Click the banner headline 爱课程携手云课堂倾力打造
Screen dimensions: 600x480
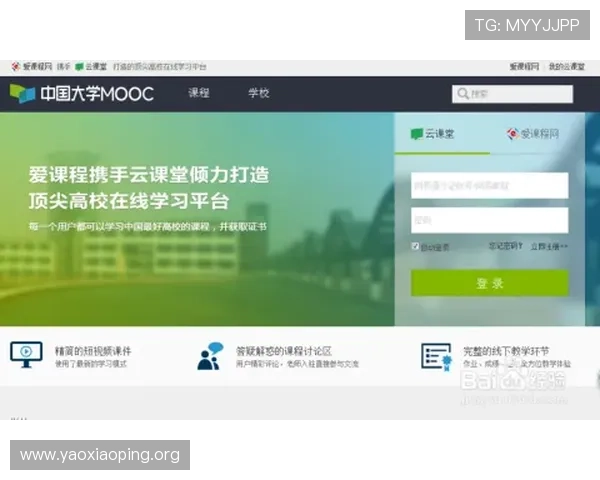click(149, 175)
